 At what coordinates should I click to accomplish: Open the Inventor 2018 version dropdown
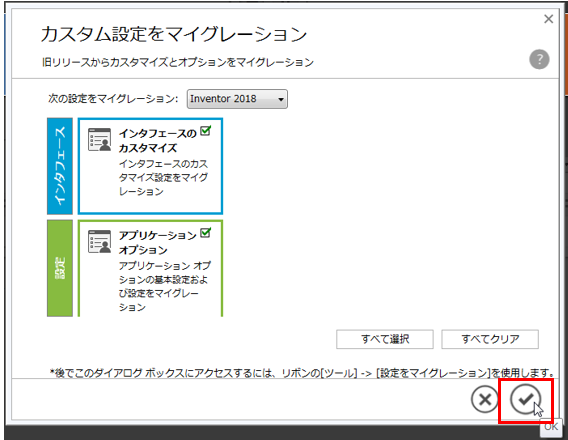(237, 99)
